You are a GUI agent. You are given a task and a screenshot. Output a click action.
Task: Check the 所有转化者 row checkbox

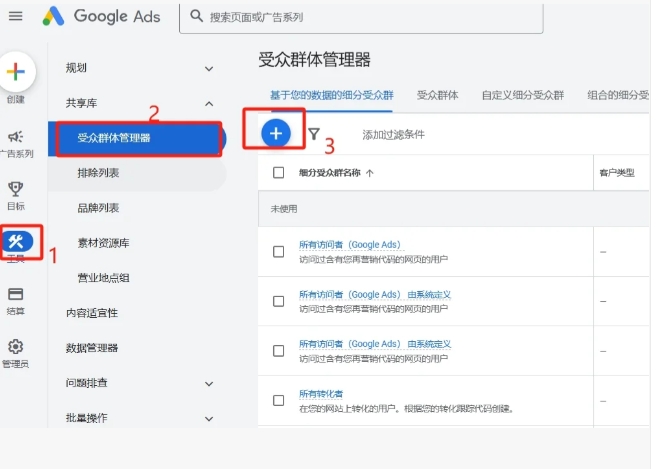tap(279, 400)
